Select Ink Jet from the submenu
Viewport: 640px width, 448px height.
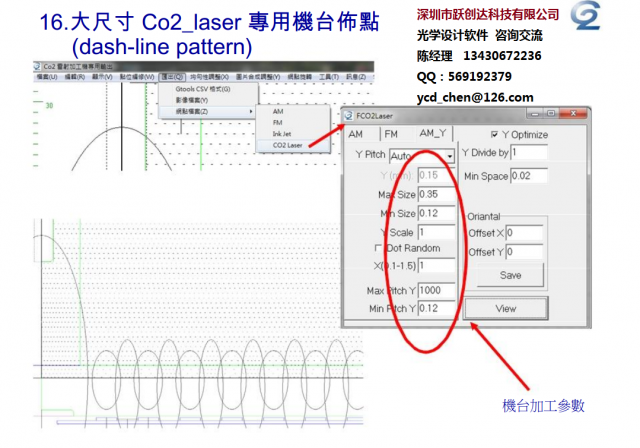(x=282, y=134)
